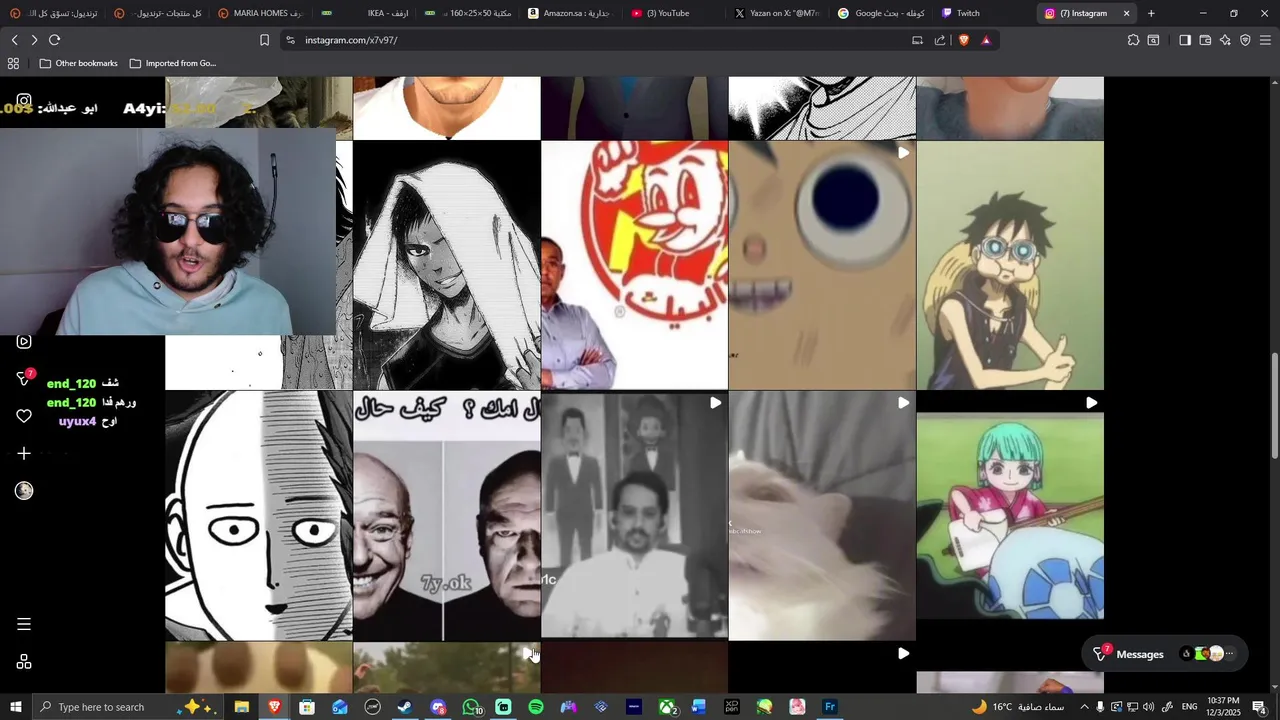Show hidden system tray icons

tap(1084, 707)
